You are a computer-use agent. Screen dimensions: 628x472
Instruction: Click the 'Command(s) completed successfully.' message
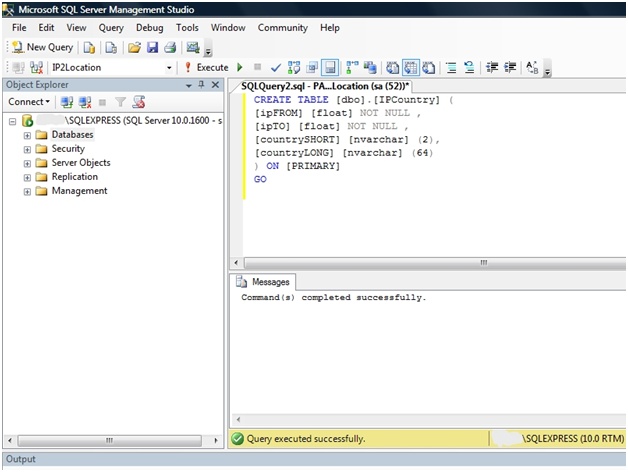(x=333, y=297)
